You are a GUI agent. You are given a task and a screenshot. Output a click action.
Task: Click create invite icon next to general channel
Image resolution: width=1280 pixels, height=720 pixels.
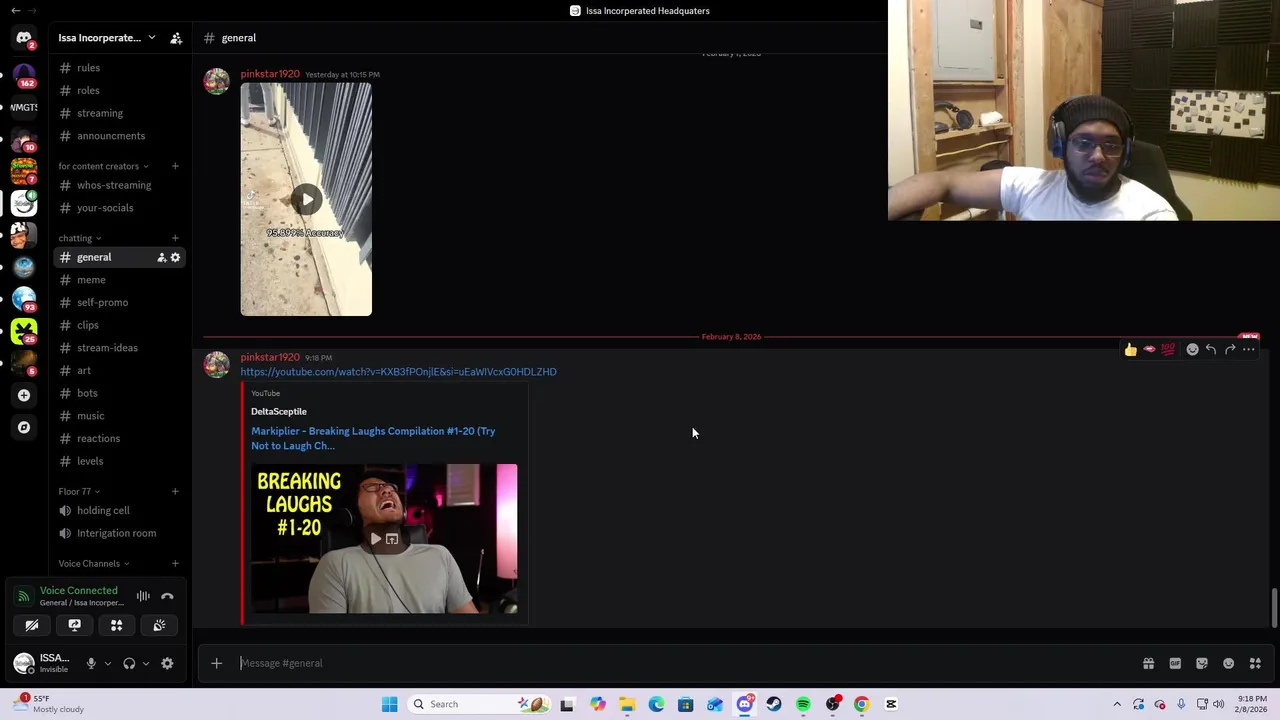[161, 257]
